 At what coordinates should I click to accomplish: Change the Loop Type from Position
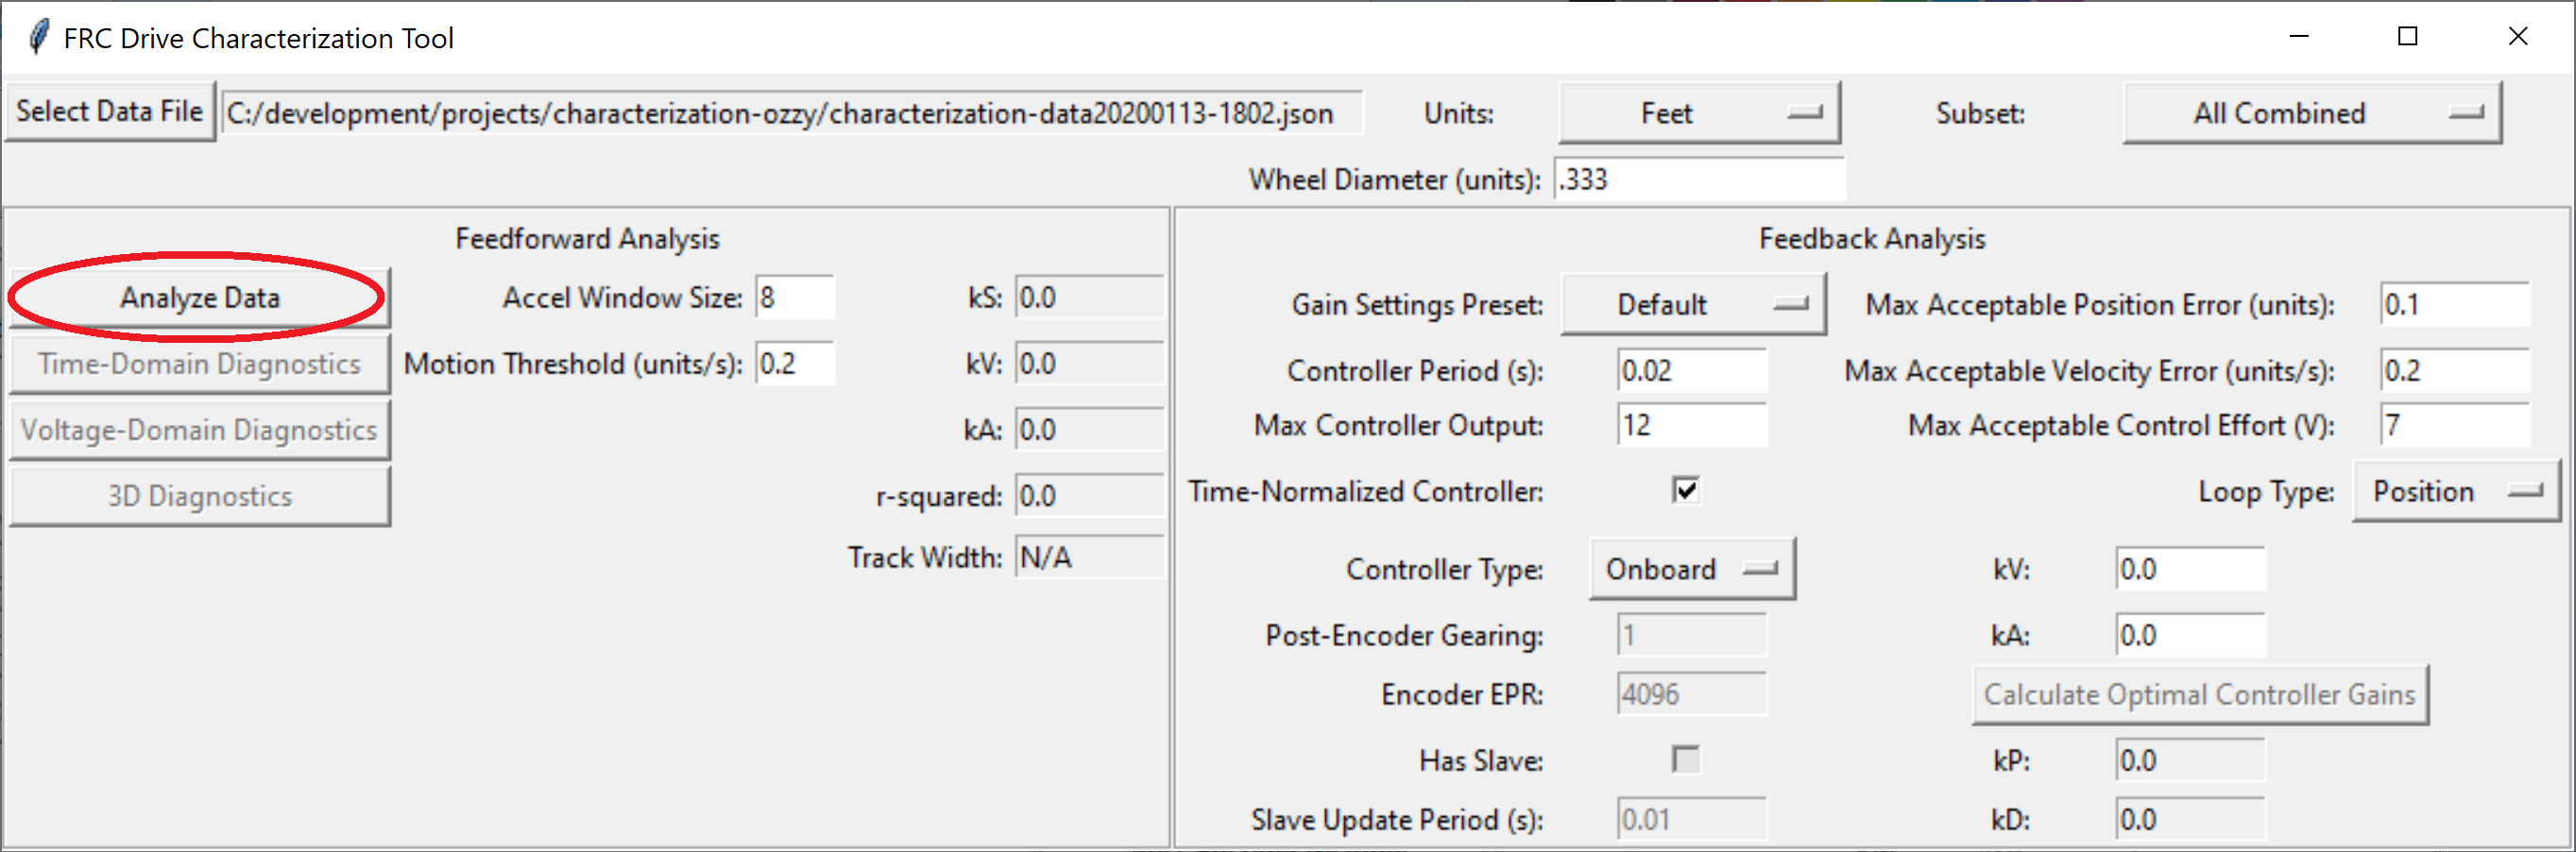(x=2455, y=491)
